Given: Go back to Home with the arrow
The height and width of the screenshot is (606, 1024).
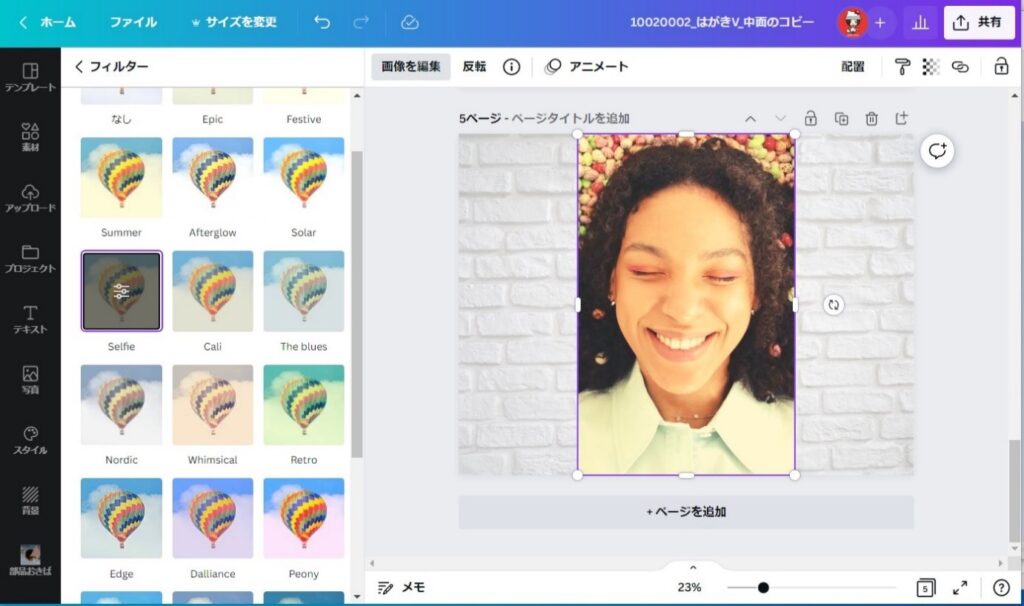Looking at the screenshot, I should click(23, 22).
